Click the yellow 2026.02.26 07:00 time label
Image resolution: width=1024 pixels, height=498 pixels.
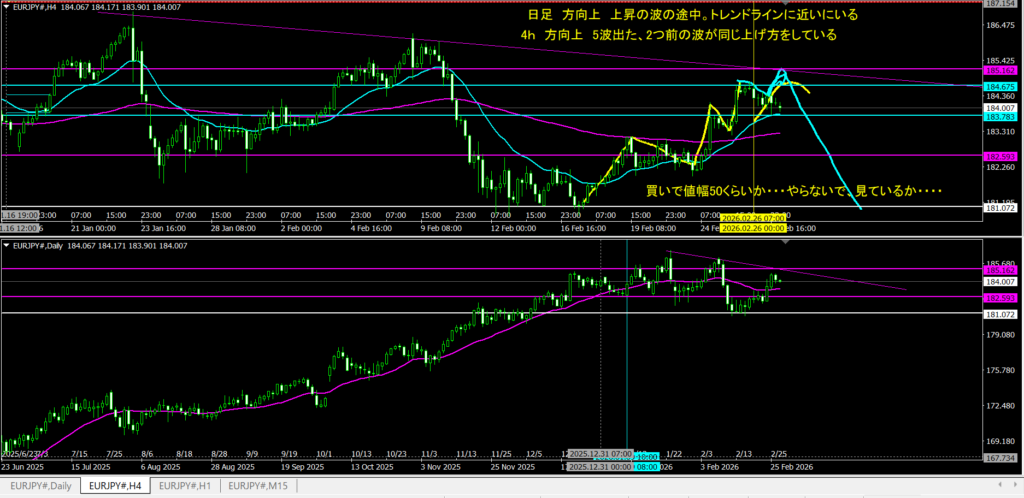[750, 216]
